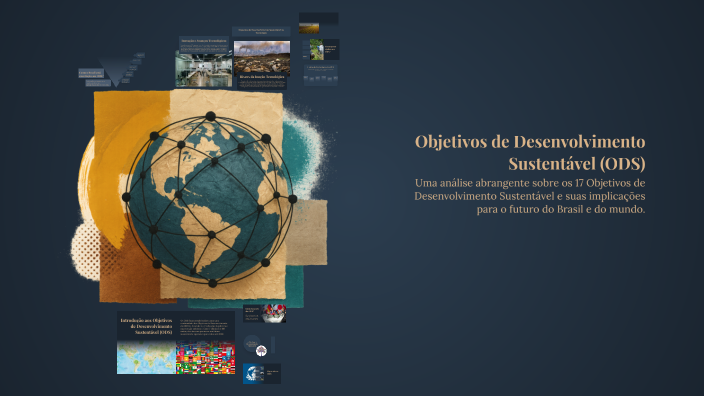Click the networked globe illustration
This screenshot has width=704, height=396.
[209, 200]
